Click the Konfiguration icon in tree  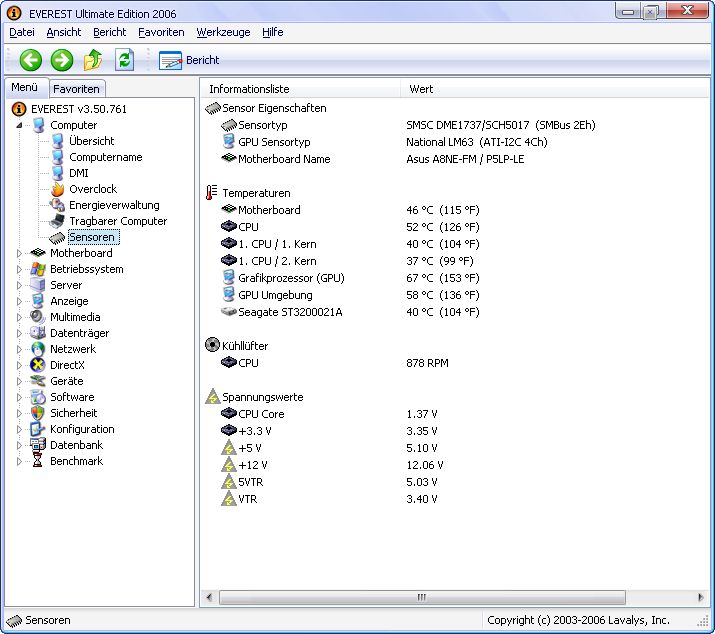tap(38, 429)
